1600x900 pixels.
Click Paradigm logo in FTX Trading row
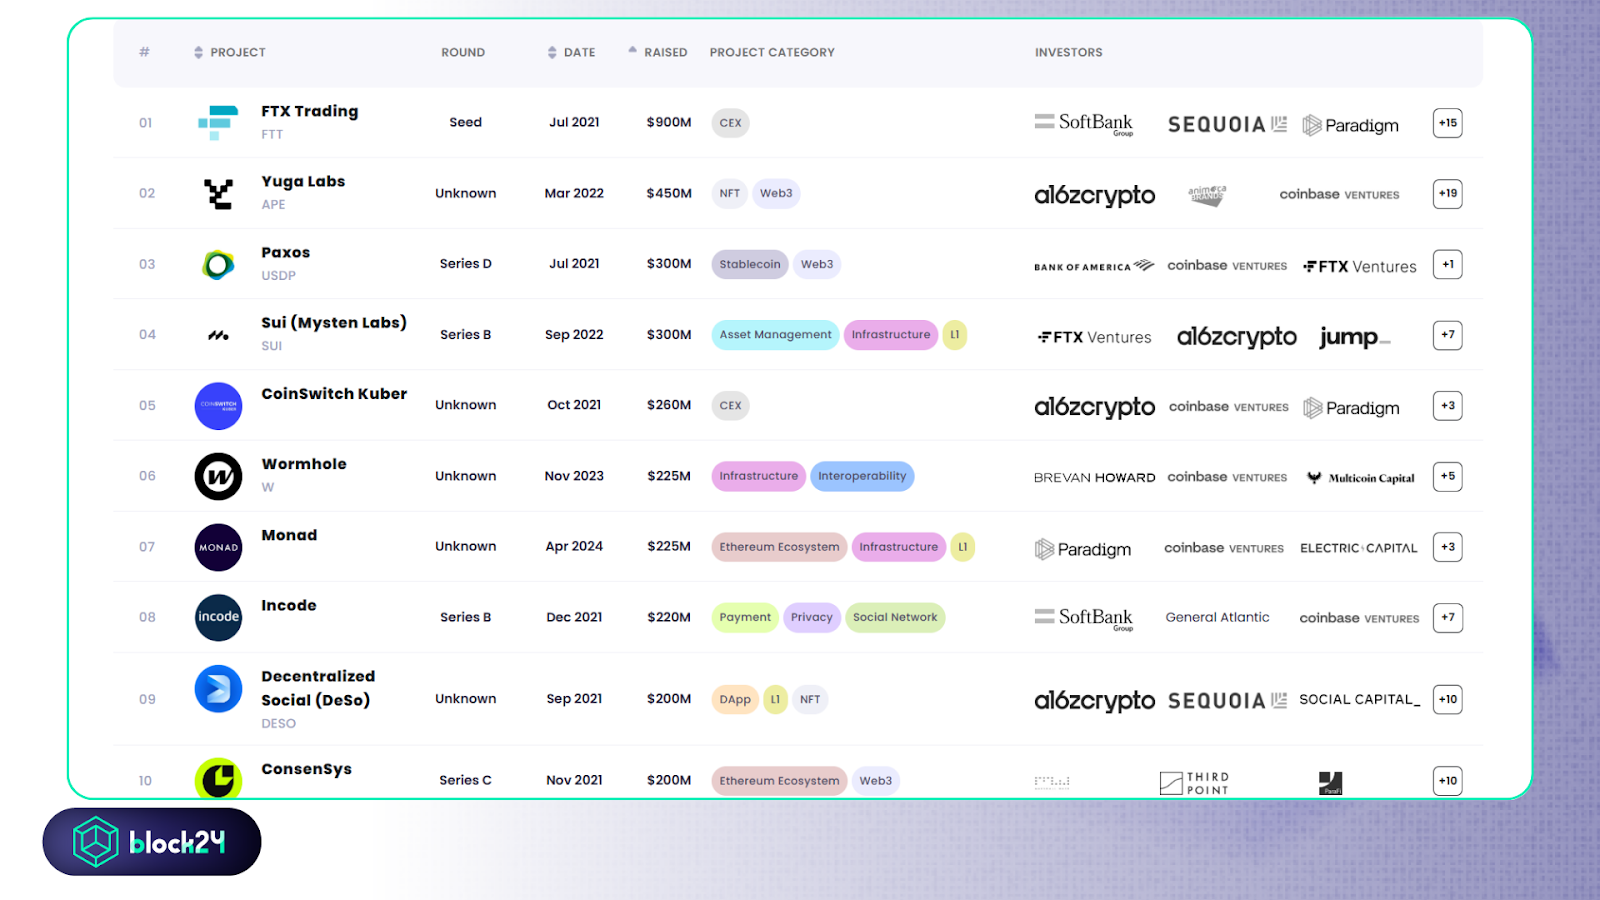pos(1350,125)
